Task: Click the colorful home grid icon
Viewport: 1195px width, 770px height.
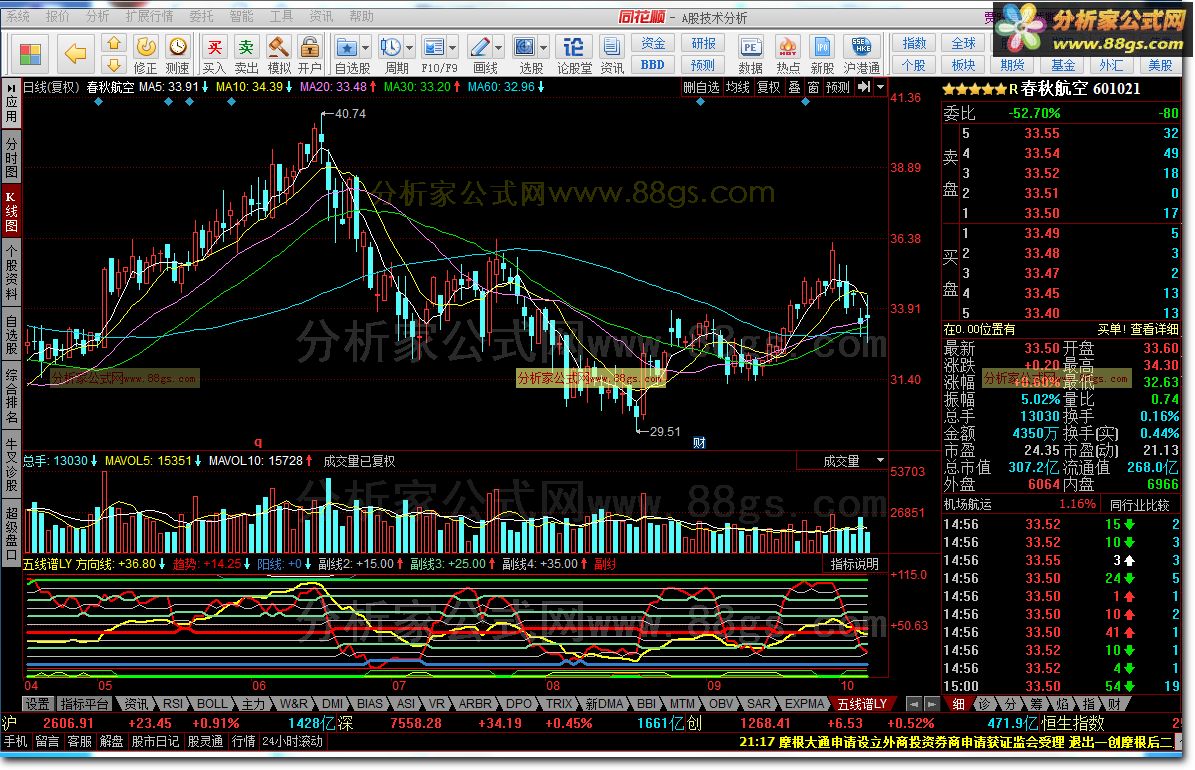Action: [30, 54]
